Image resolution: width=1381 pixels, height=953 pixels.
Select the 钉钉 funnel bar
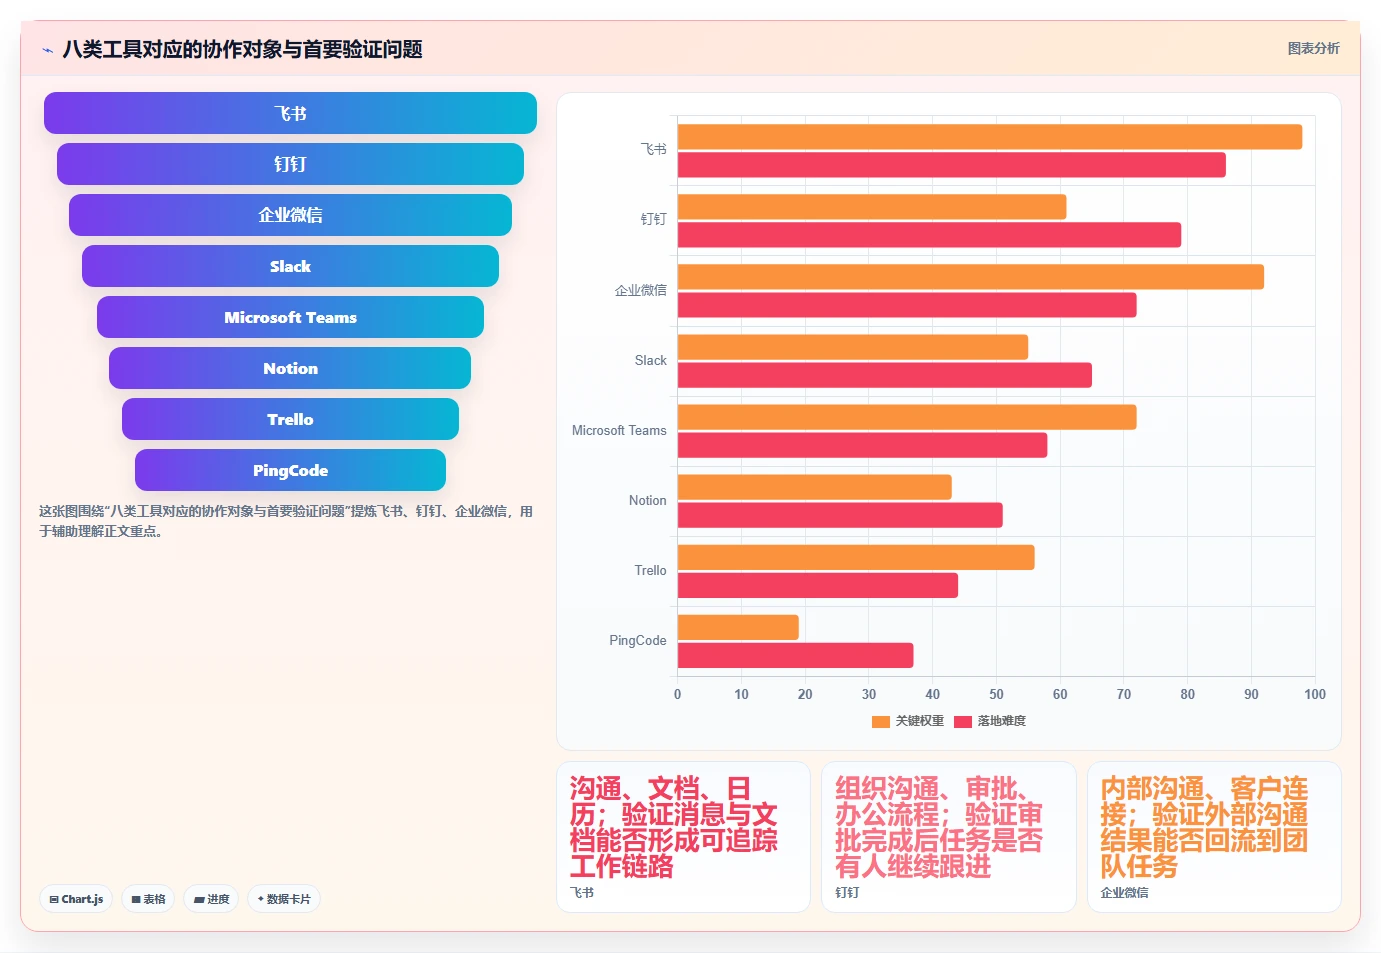click(x=290, y=164)
